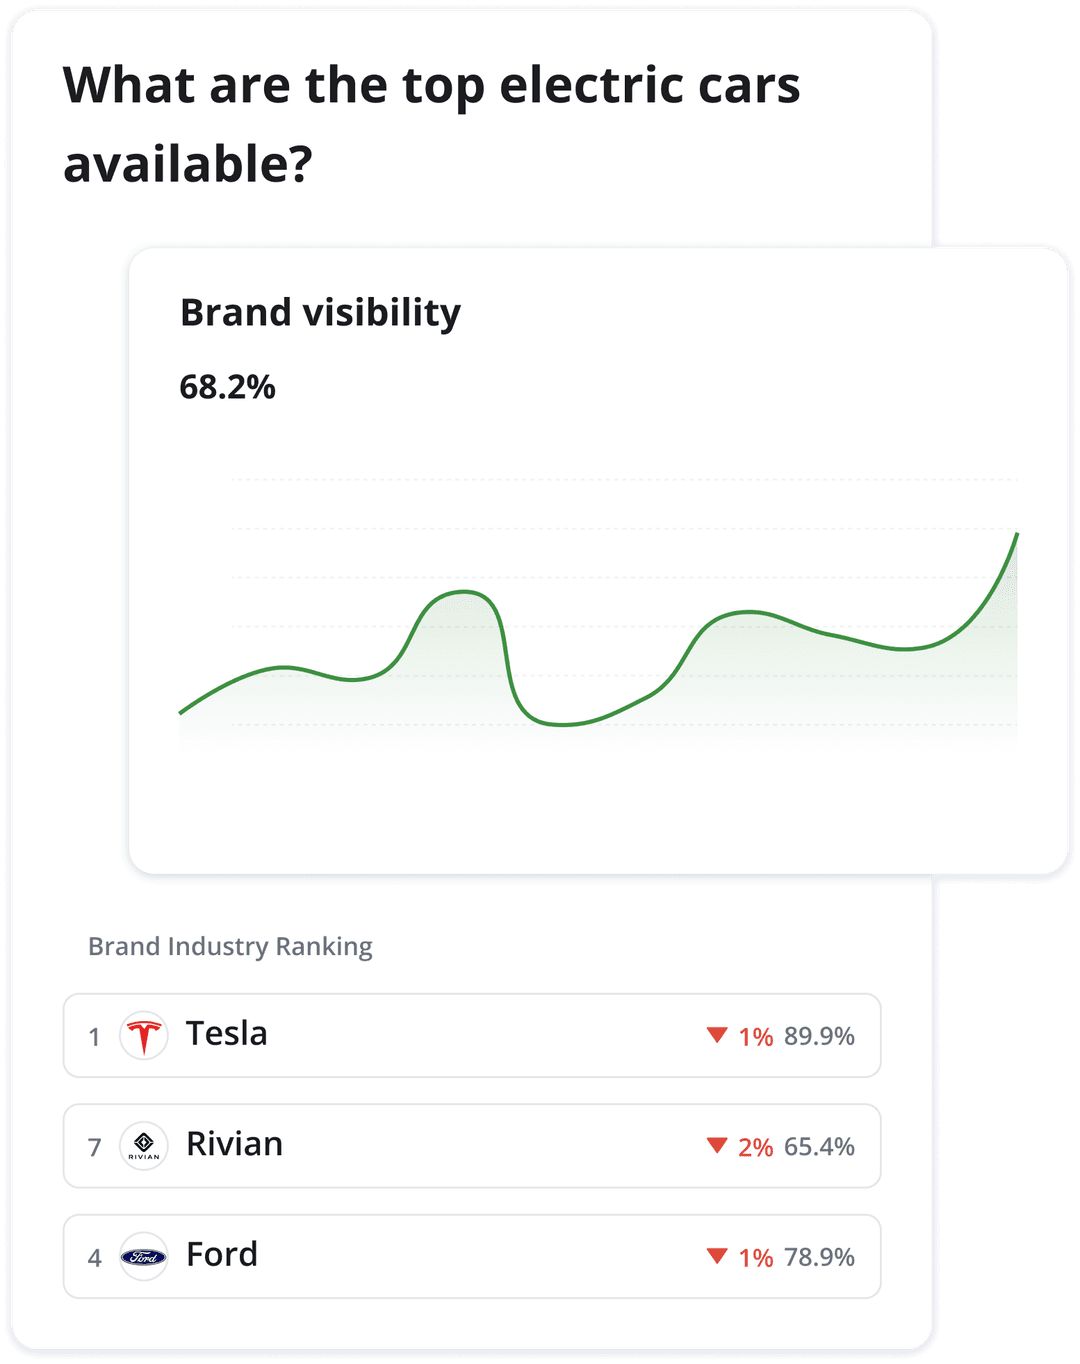Click the Ford logo icon
Viewport: 1080px width, 1364px height.
[x=143, y=1257]
